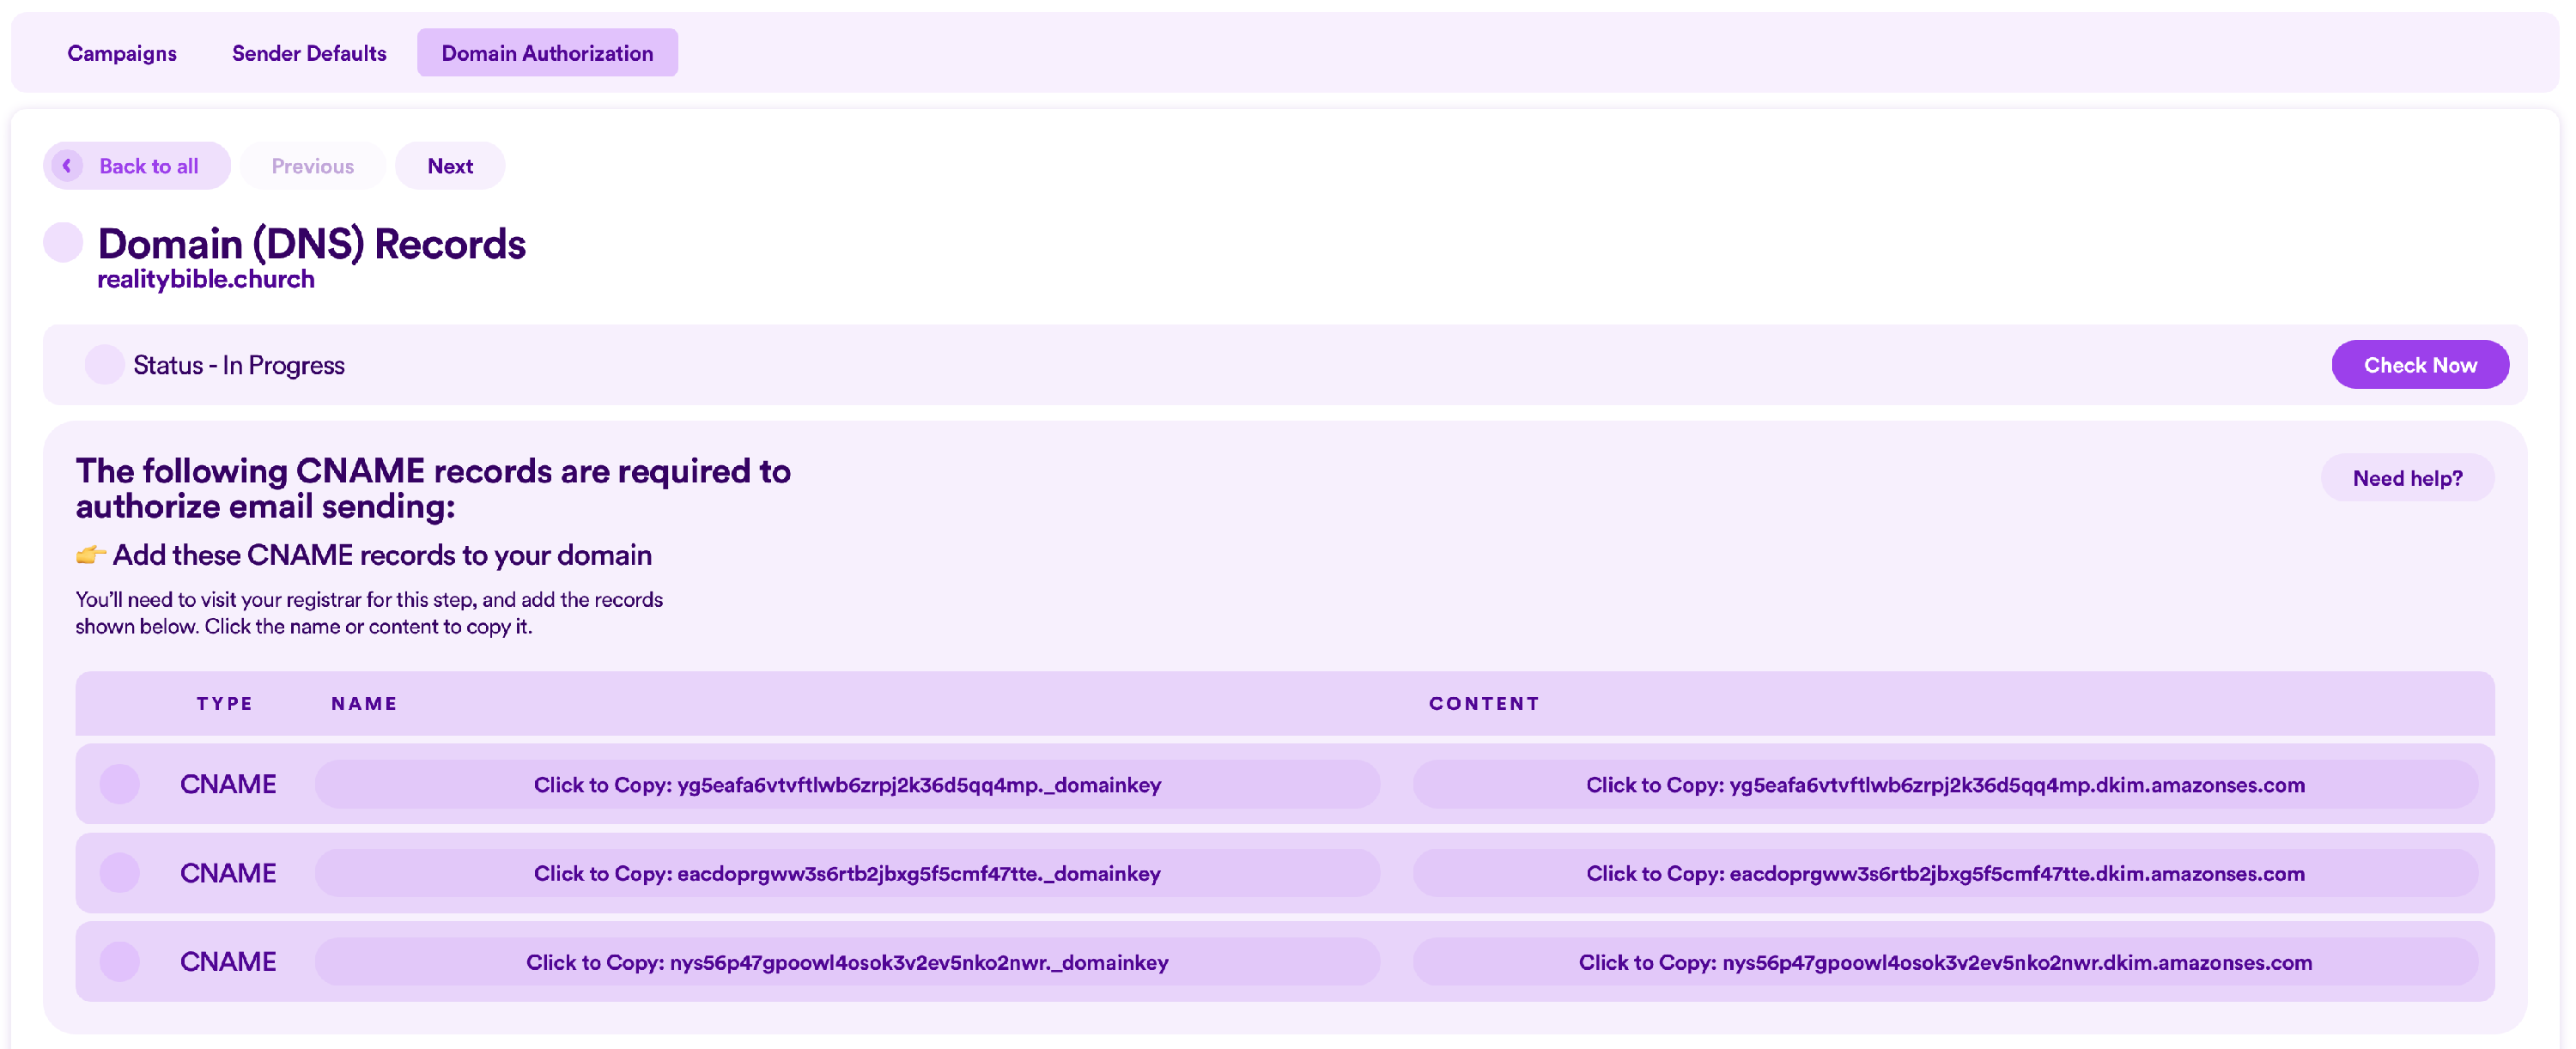The height and width of the screenshot is (1049, 2576).
Task: Switch to the Sender Defaults tab
Action: 309,53
